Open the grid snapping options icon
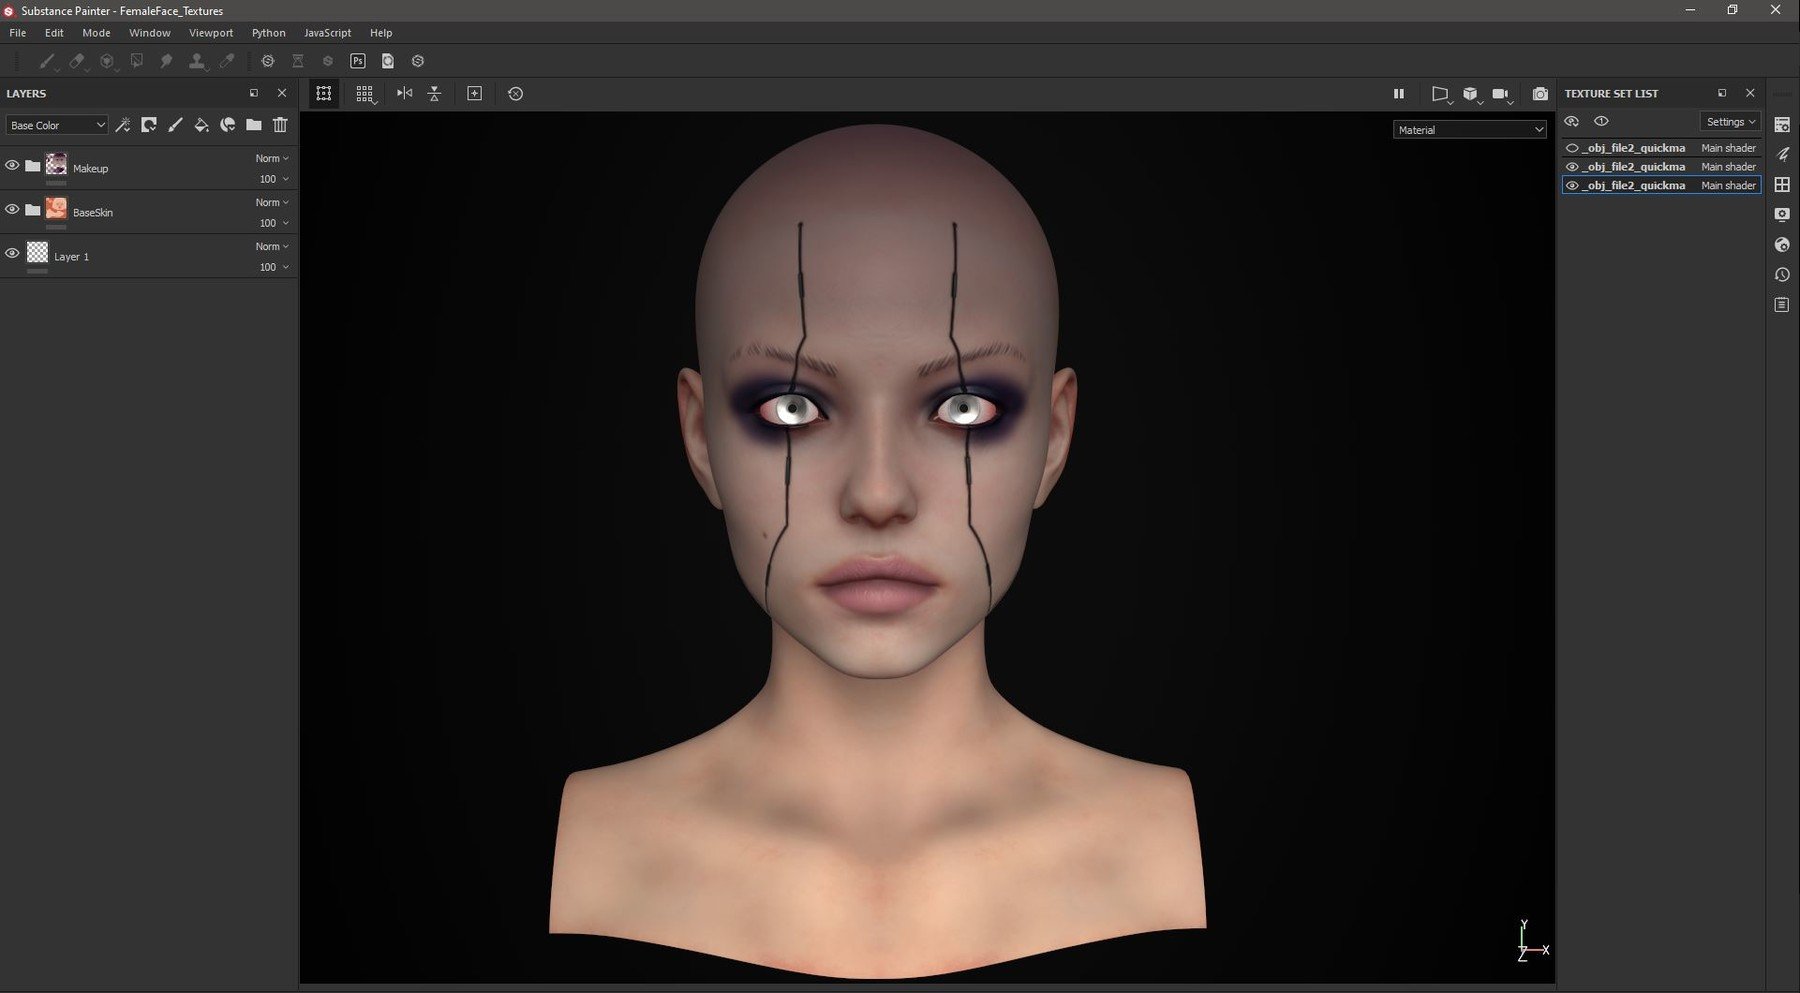This screenshot has height=993, width=1800. coord(364,93)
